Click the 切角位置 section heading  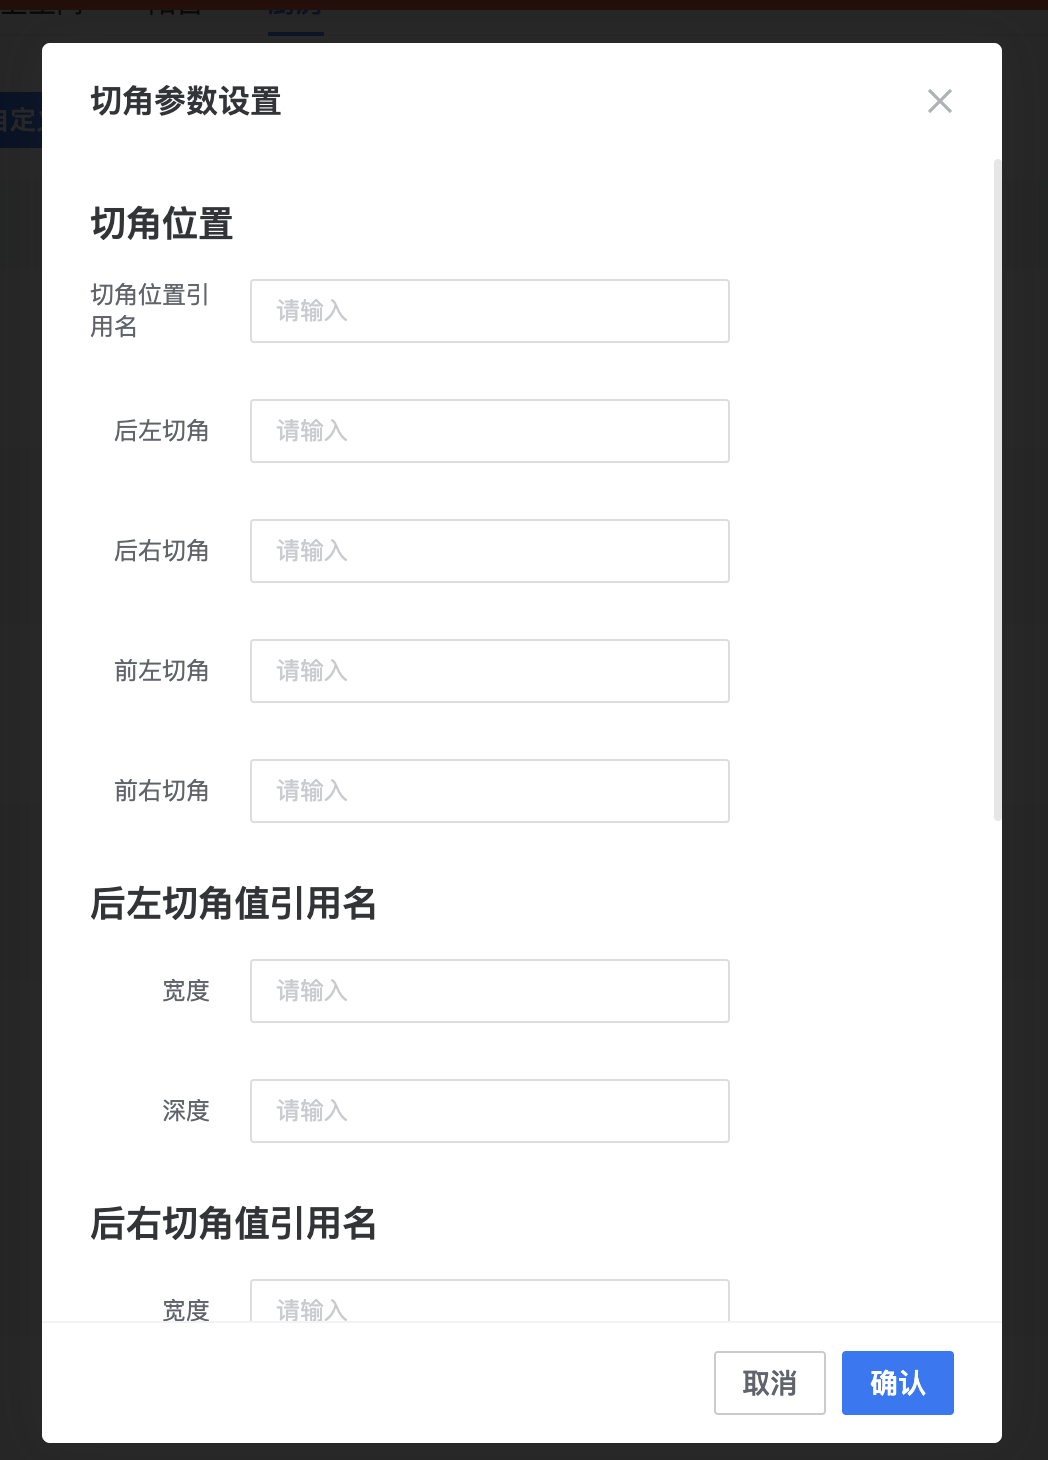(x=161, y=224)
